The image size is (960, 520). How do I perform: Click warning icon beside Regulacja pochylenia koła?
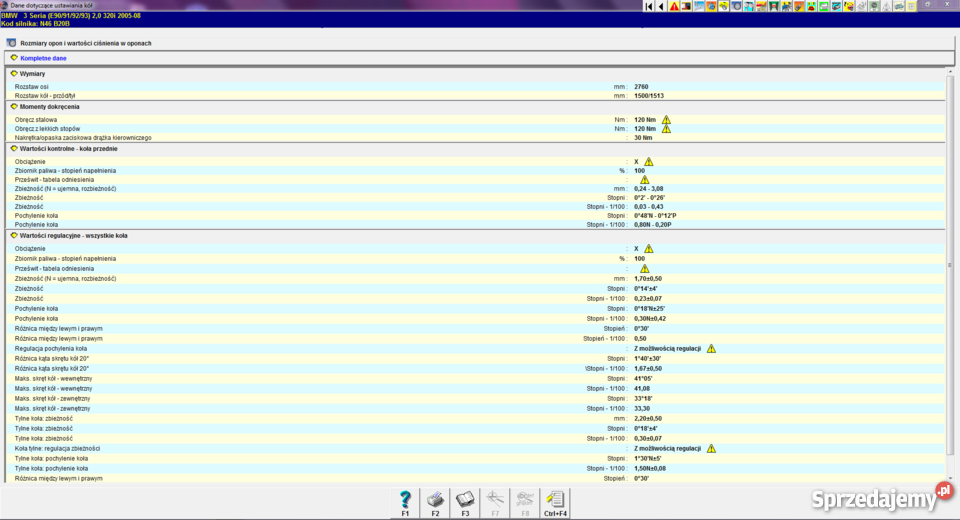coord(711,349)
